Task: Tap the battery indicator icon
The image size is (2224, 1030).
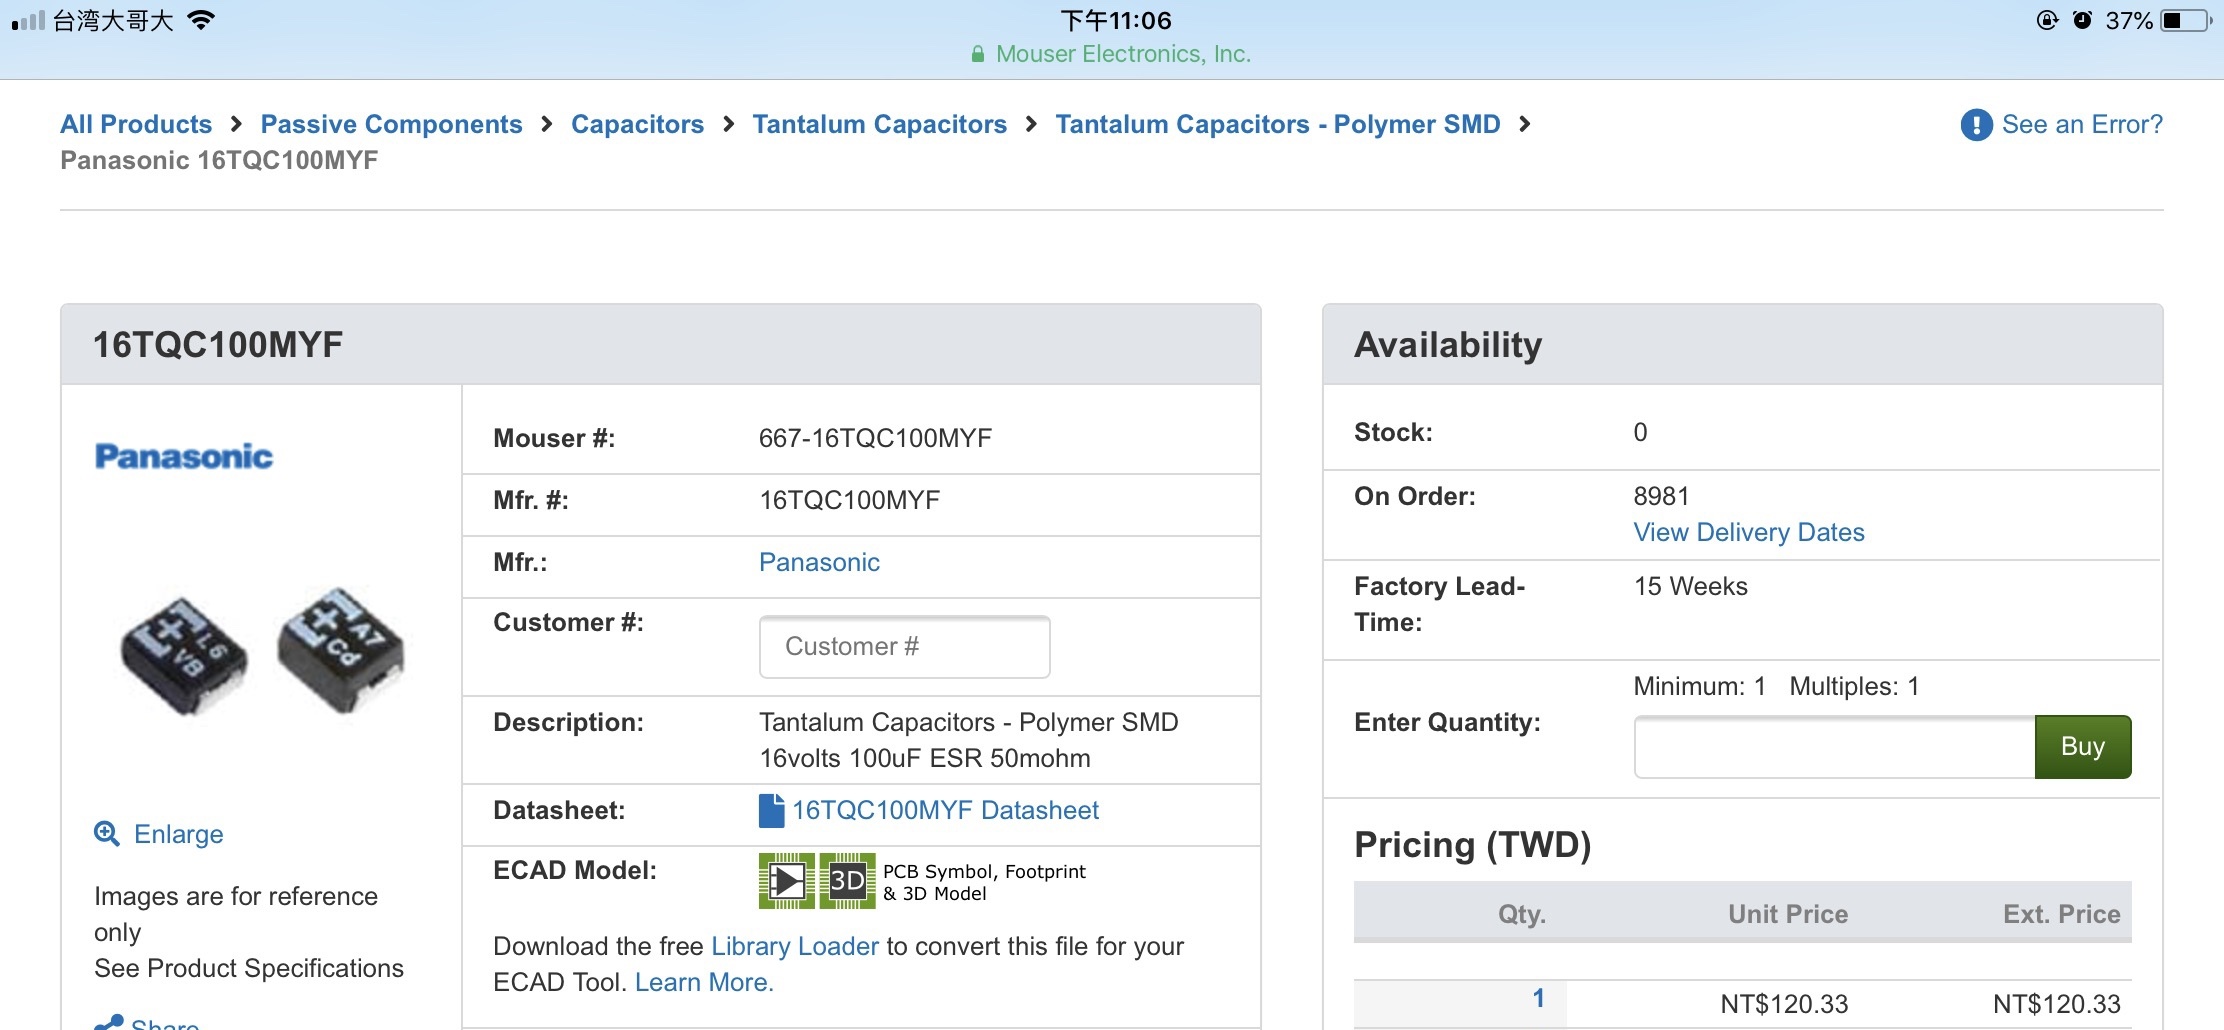Action: (2187, 20)
